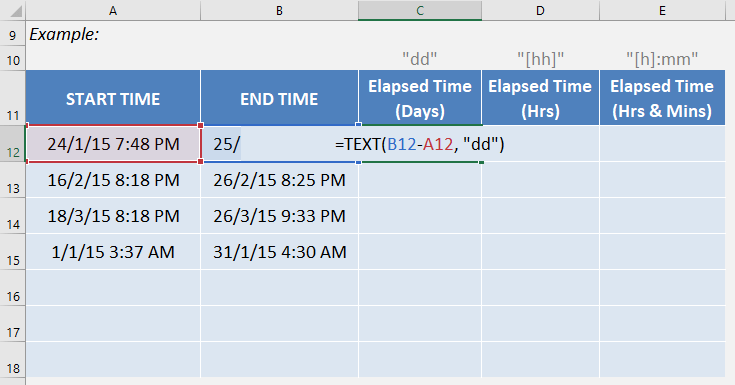Select row 15 header
The image size is (735, 385).
13,252
